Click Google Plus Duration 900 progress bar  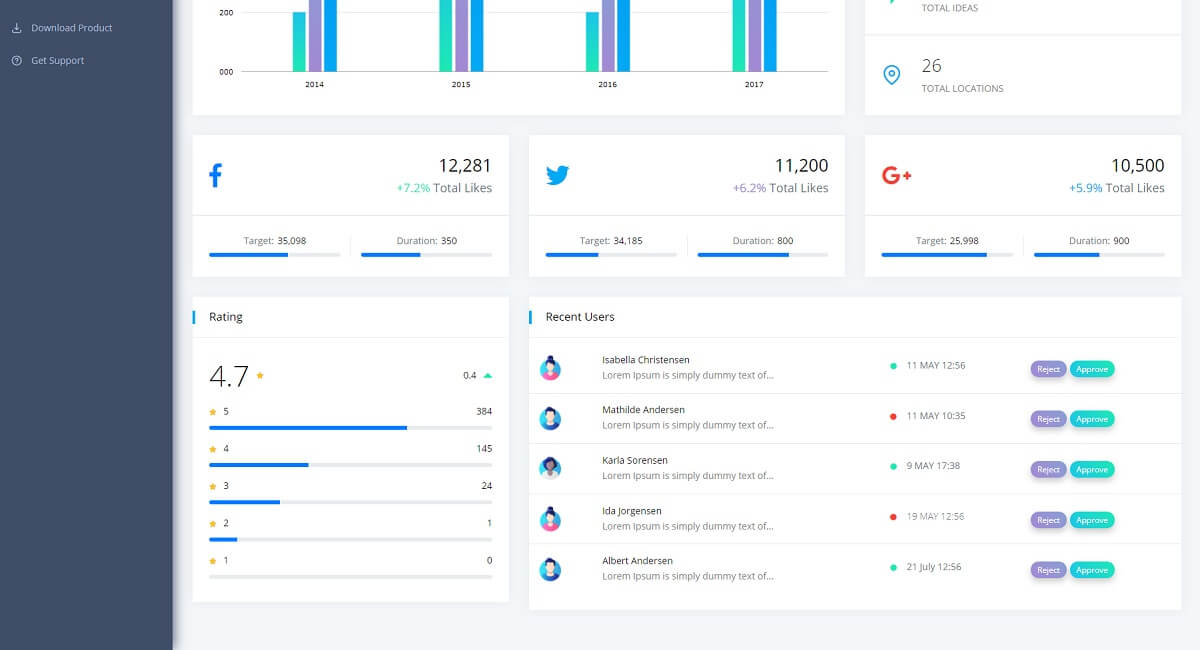pos(1099,255)
